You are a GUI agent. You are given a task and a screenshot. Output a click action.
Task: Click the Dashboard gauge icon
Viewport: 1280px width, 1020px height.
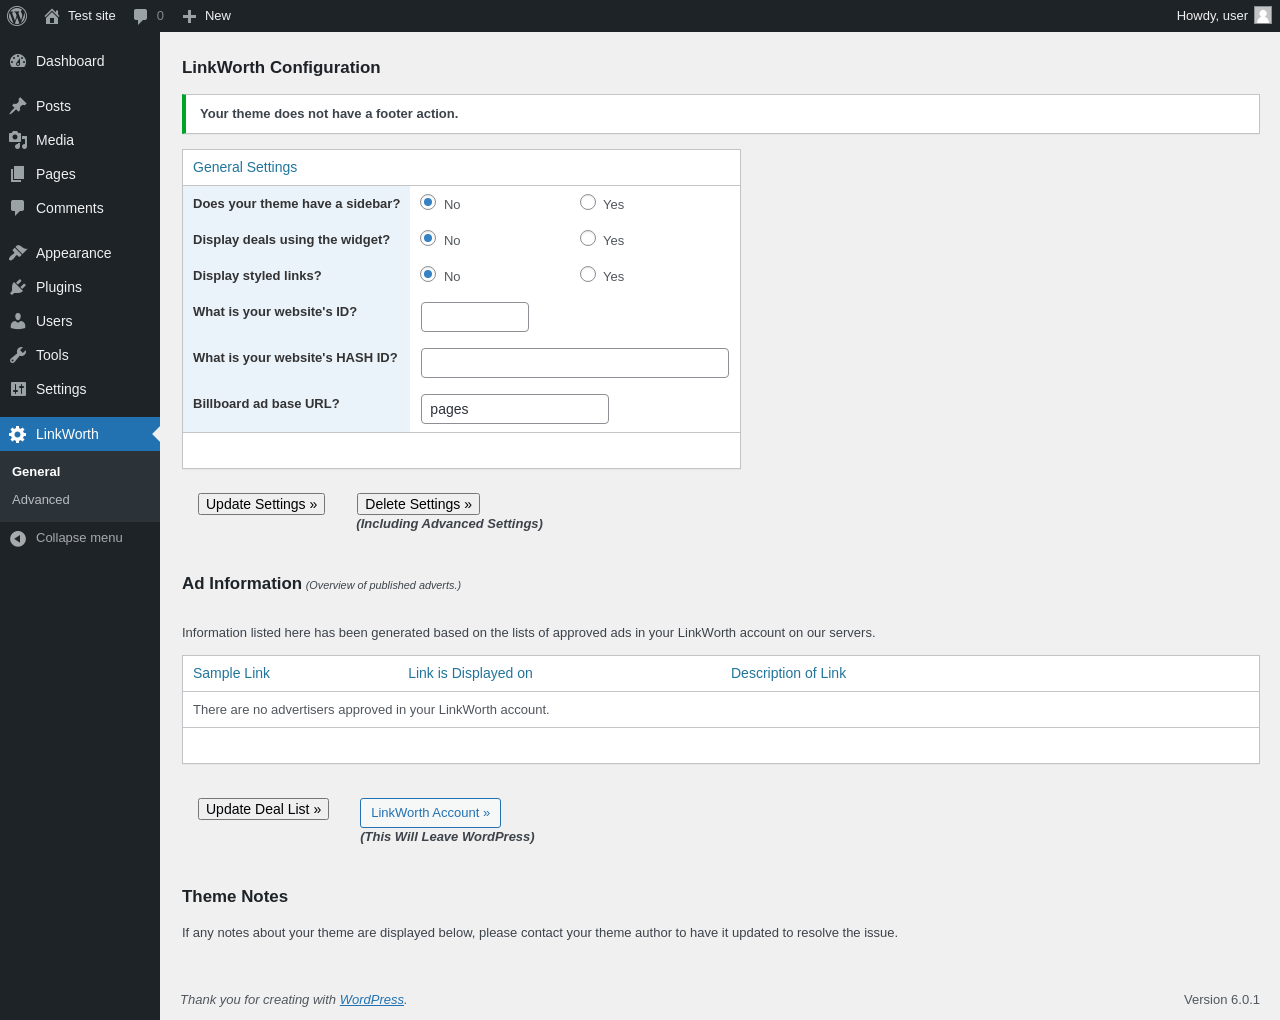(18, 61)
